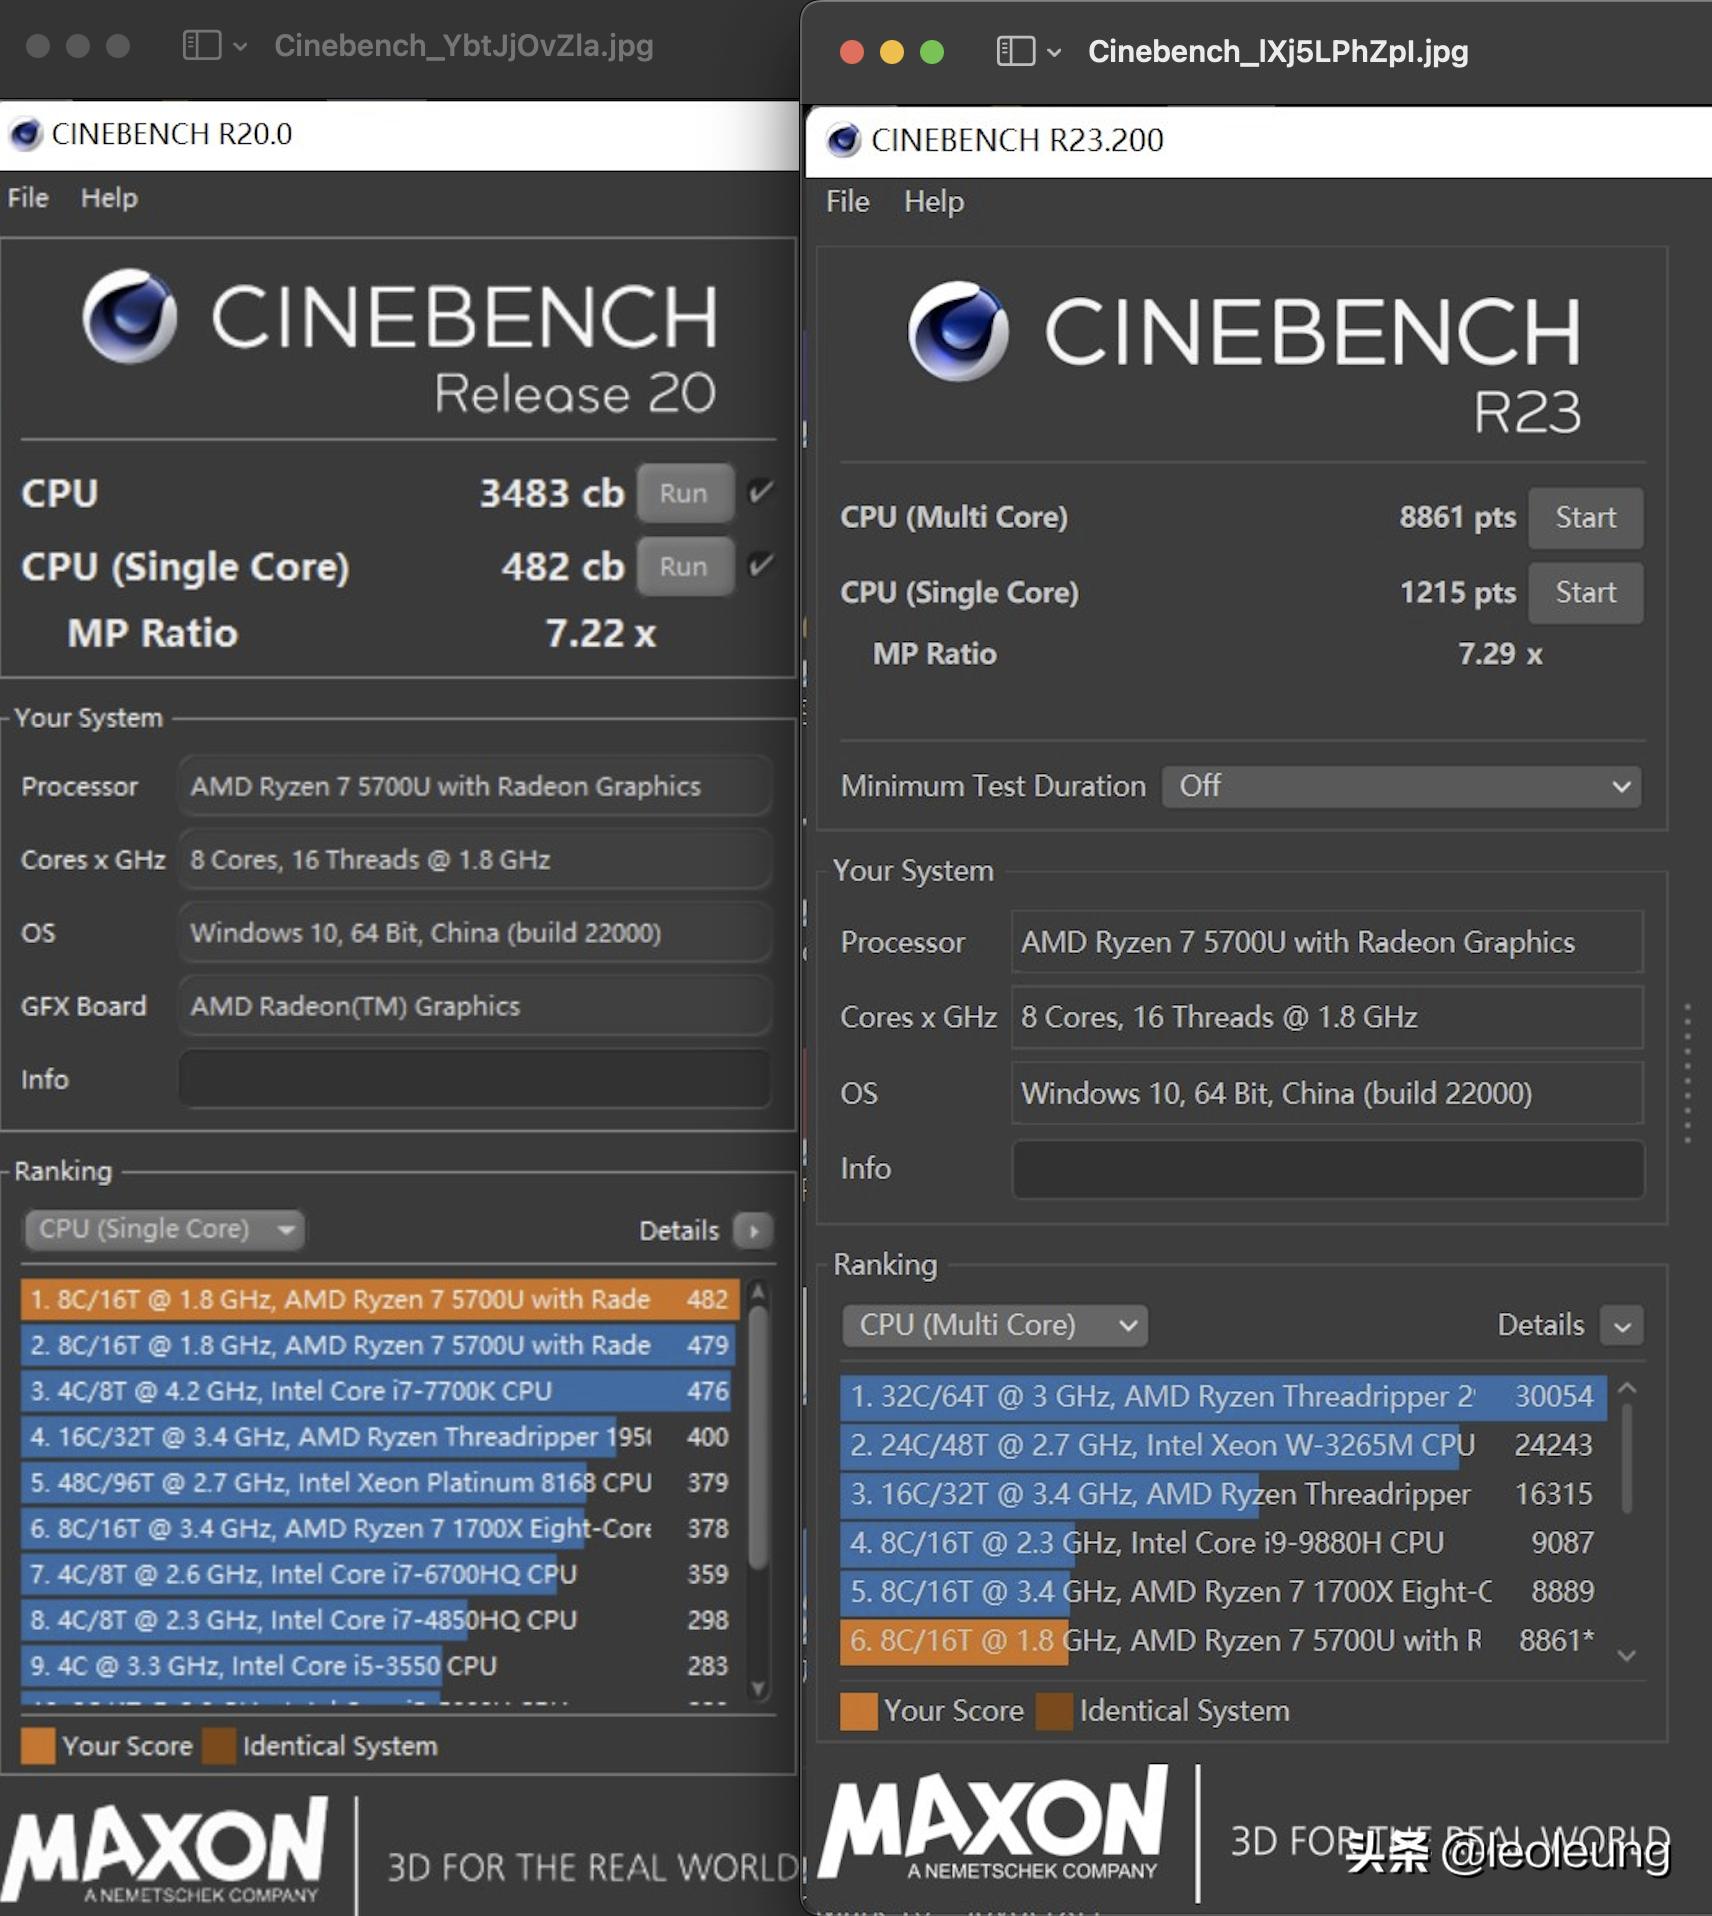This screenshot has width=1712, height=1916.
Task: Toggle the CPU (Single Core) test checkbox in R20
Action: (761, 565)
